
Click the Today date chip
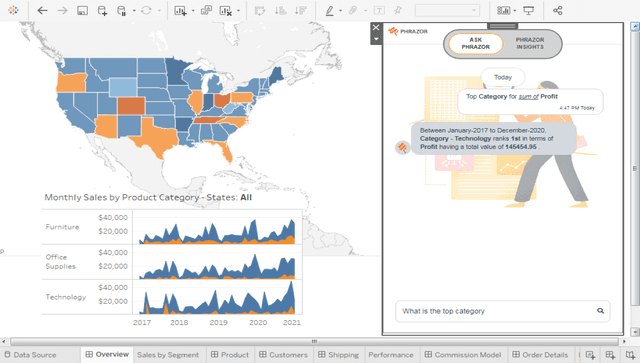(x=503, y=77)
